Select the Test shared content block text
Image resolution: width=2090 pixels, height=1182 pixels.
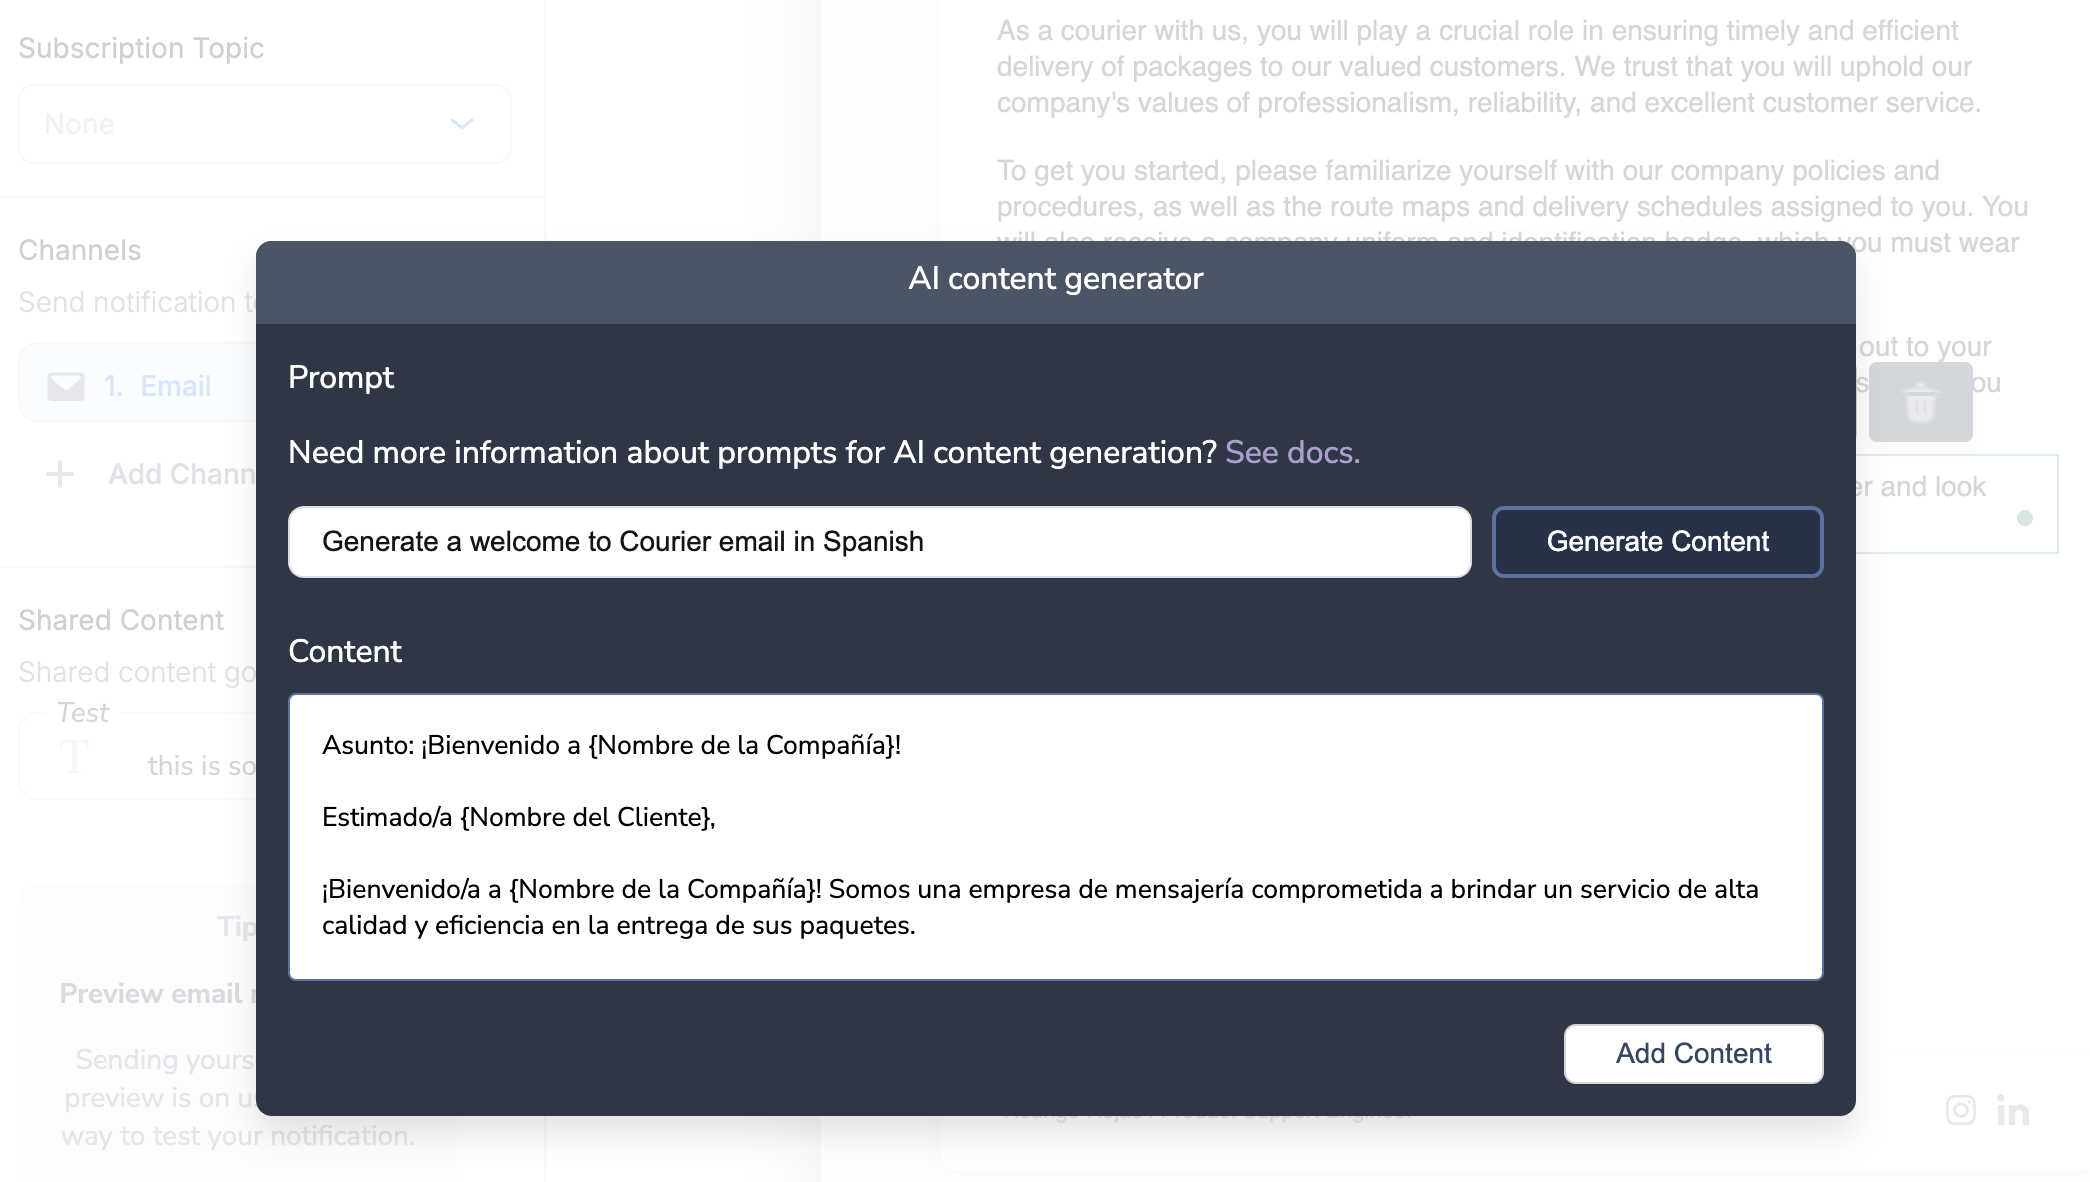(200, 766)
